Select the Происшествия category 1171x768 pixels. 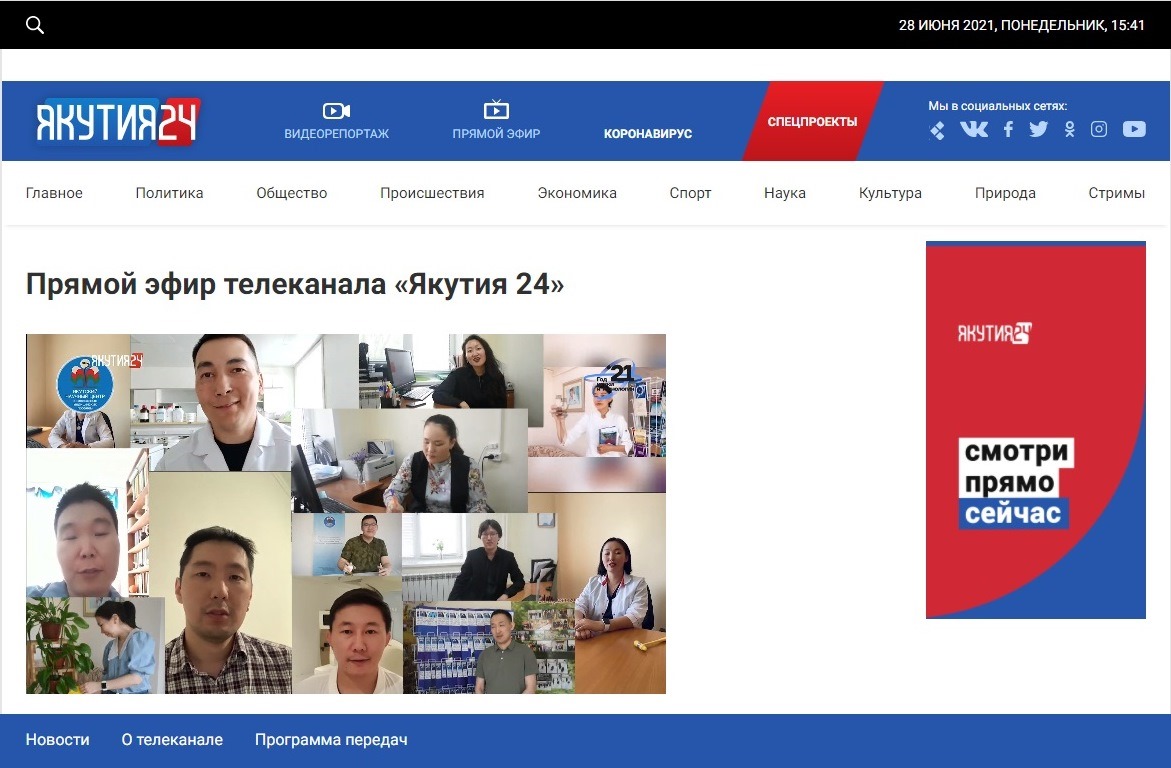pyautogui.click(x=432, y=193)
